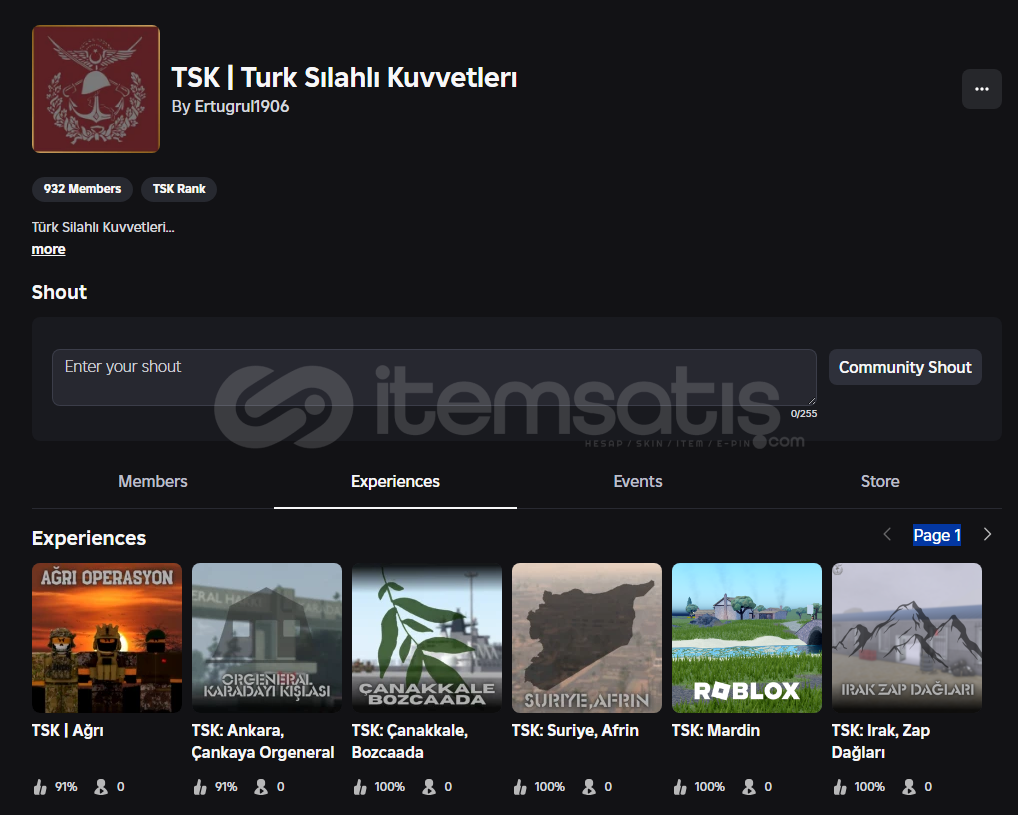Screen dimensions: 1018x815
Task: Click player count icon under TSK: Irak
Action: [x=909, y=787]
